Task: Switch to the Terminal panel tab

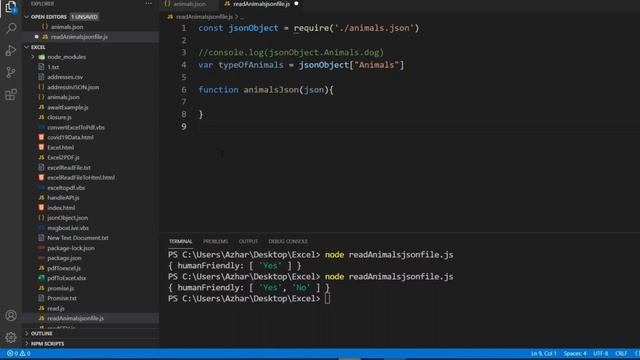Action: point(180,242)
